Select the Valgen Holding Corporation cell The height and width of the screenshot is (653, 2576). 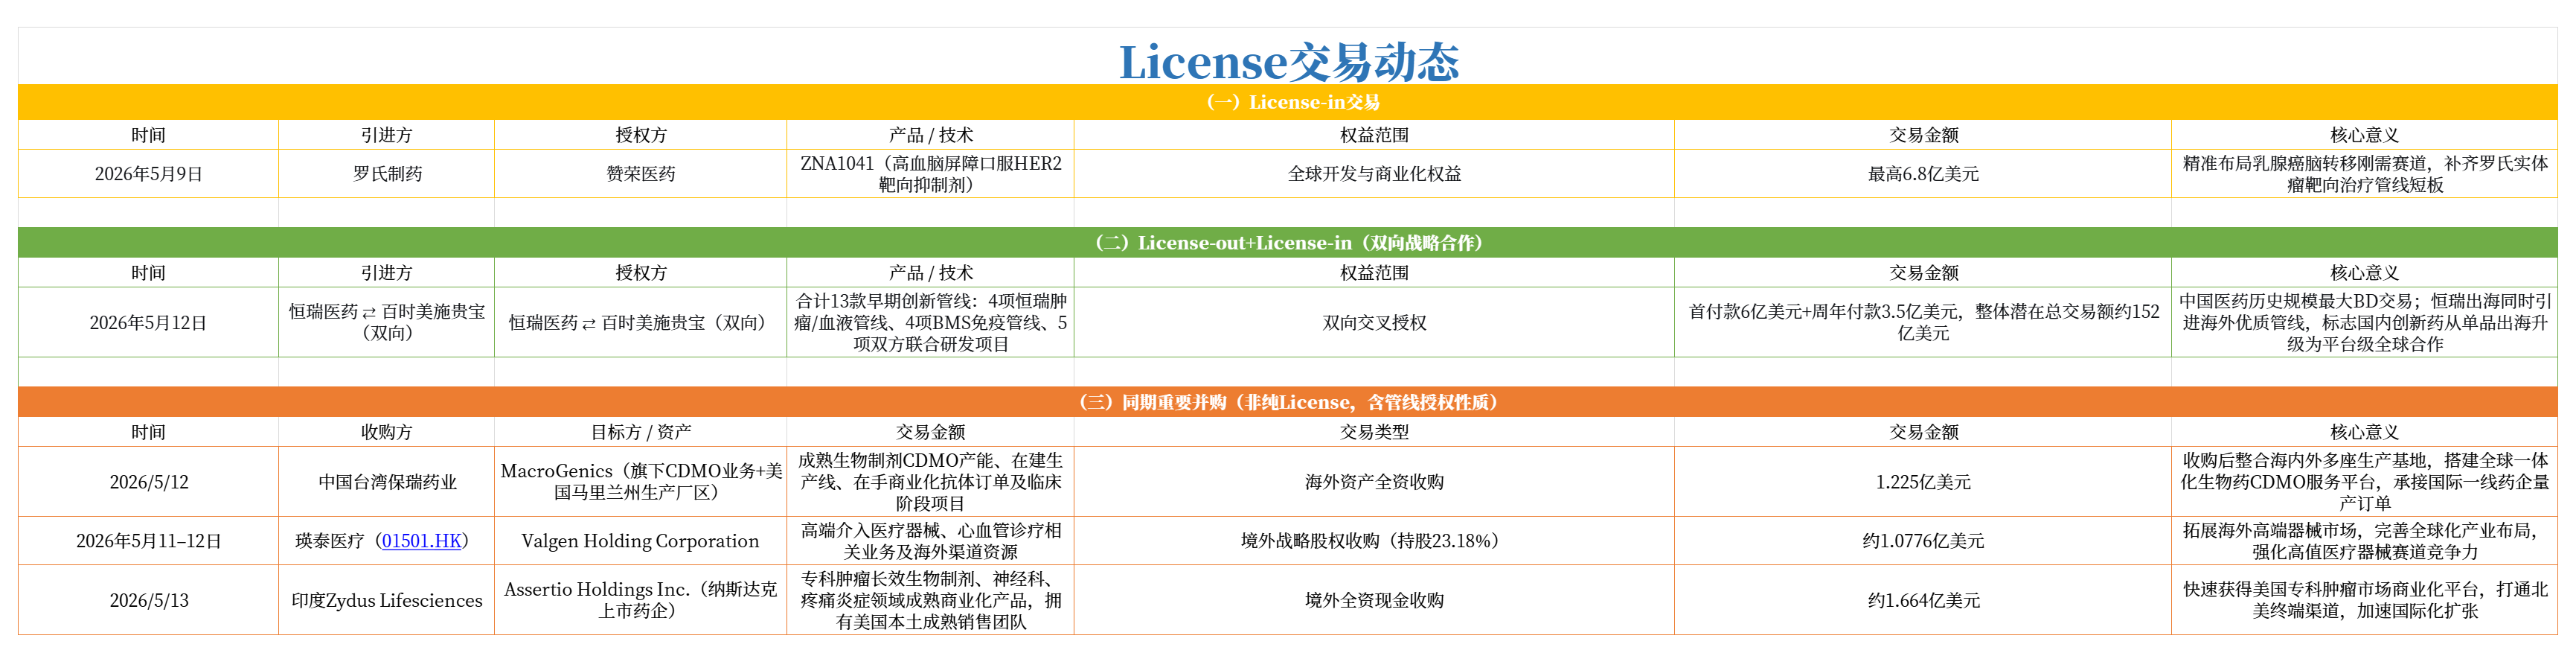coord(641,541)
